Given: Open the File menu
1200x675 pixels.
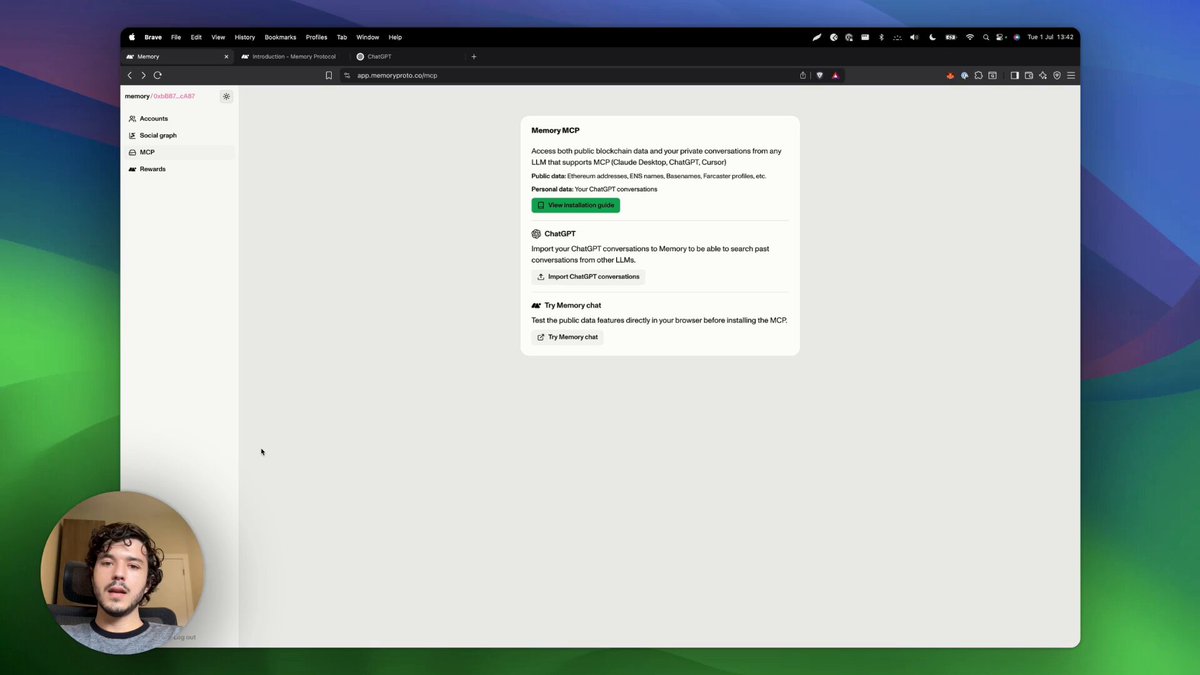Looking at the screenshot, I should (176, 37).
